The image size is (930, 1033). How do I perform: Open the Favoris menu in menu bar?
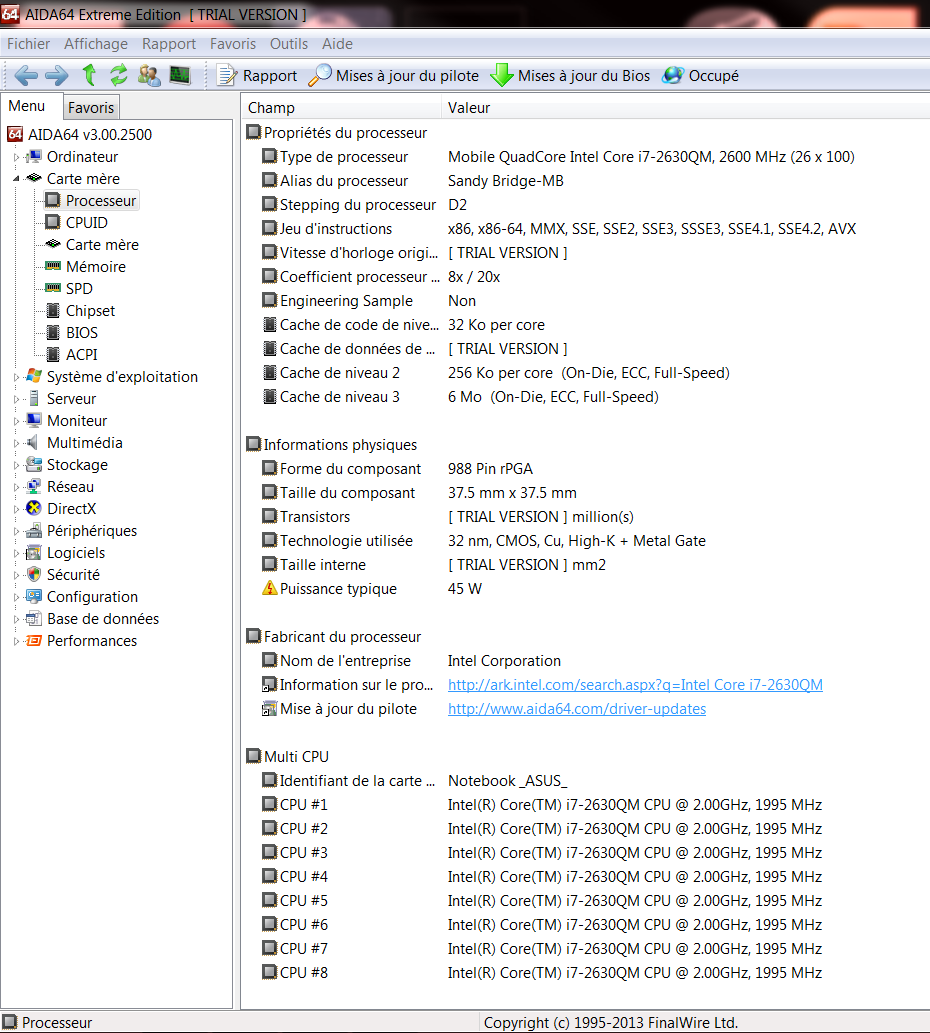232,44
